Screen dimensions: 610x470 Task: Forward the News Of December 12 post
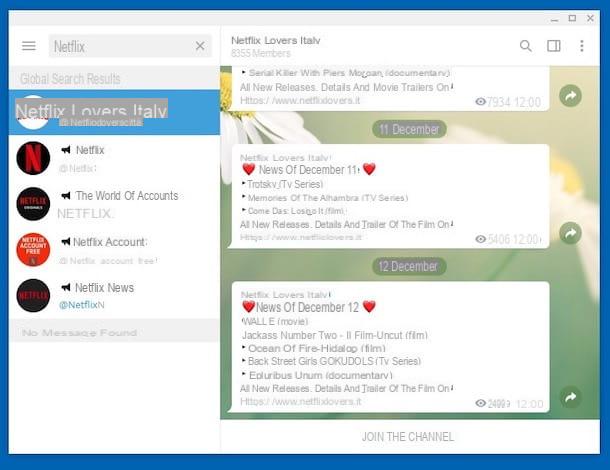click(570, 397)
